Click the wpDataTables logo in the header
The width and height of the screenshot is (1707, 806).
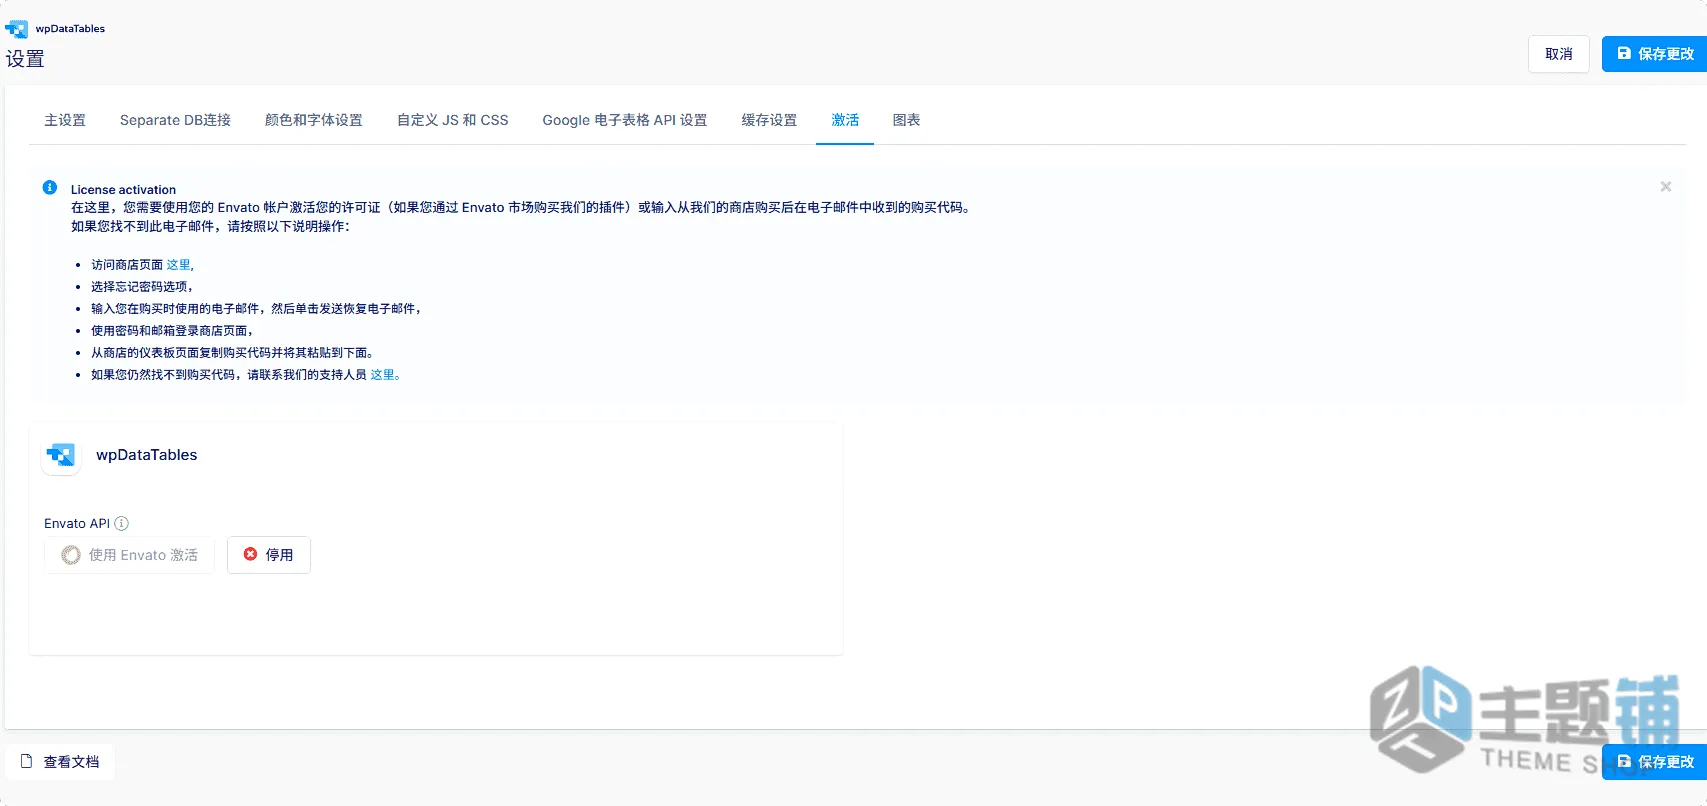[x=17, y=29]
